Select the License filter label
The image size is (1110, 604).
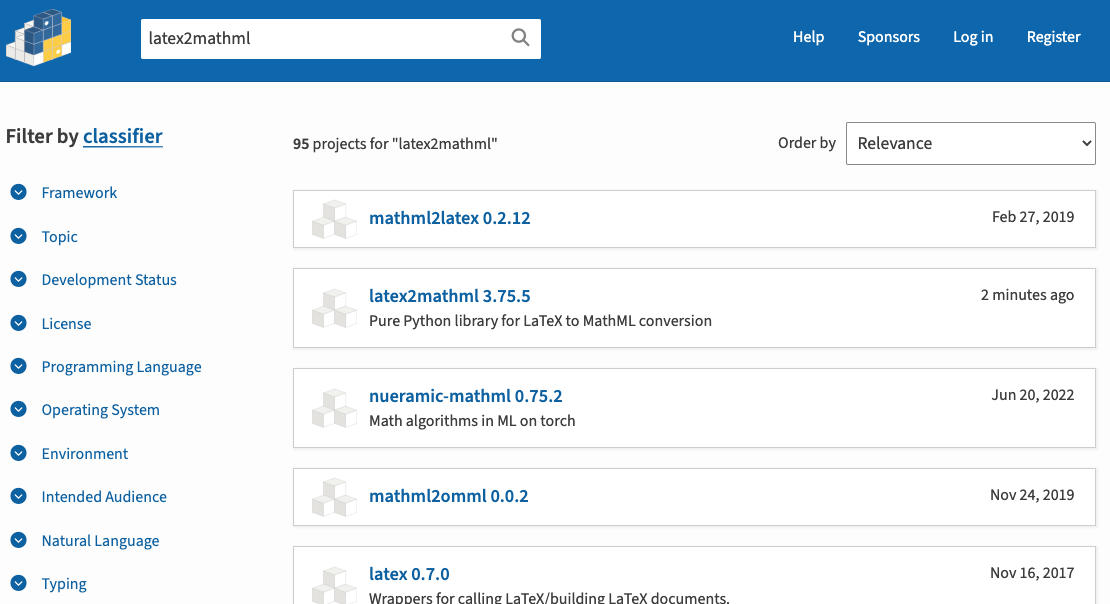coord(67,324)
